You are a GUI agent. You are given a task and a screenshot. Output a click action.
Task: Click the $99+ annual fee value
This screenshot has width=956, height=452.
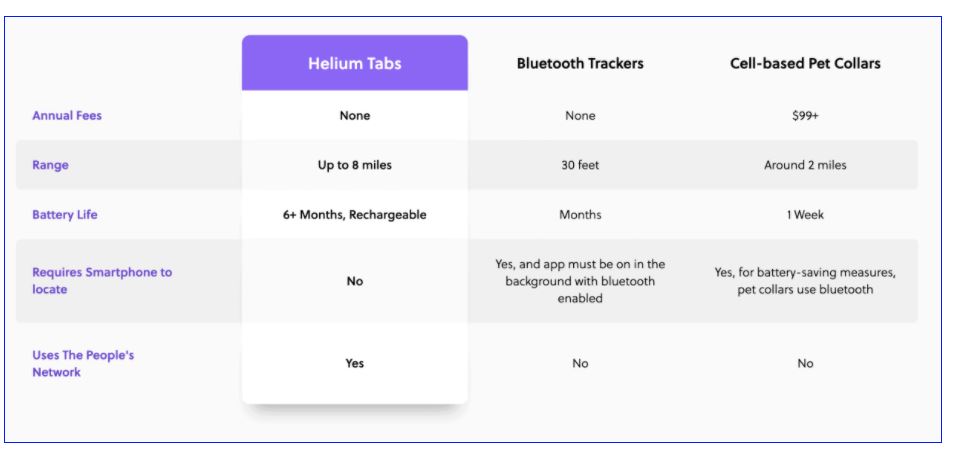805,116
